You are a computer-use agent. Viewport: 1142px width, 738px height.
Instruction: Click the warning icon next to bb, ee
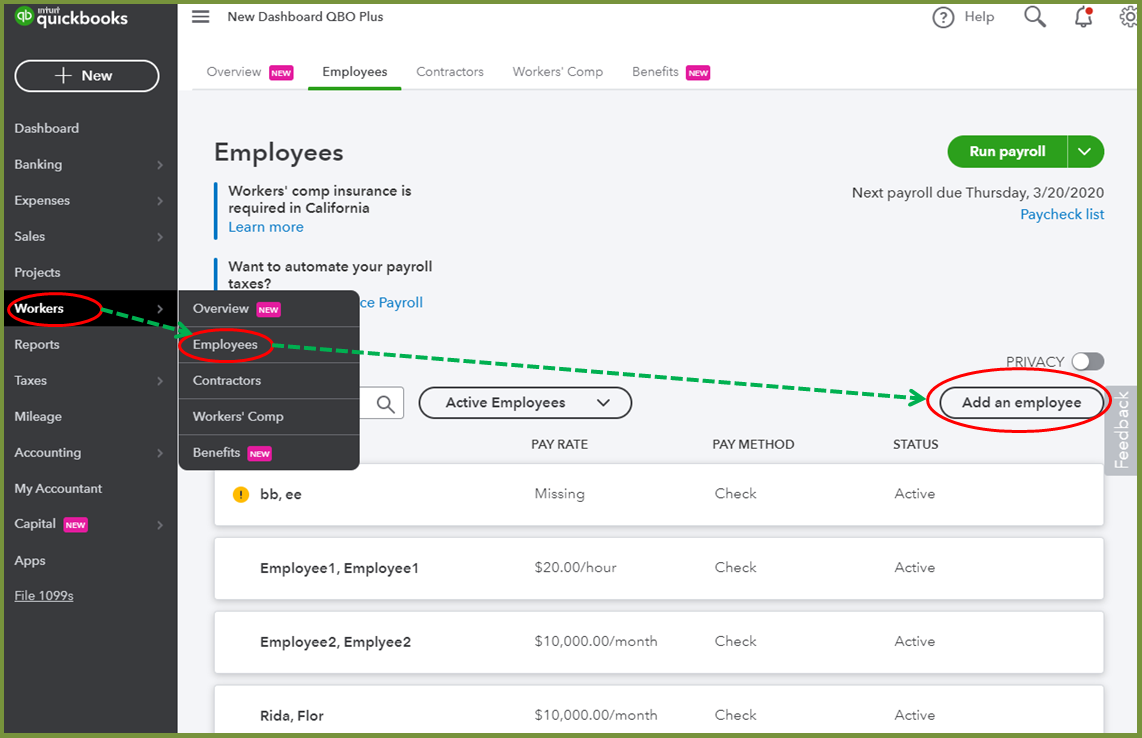tap(240, 495)
